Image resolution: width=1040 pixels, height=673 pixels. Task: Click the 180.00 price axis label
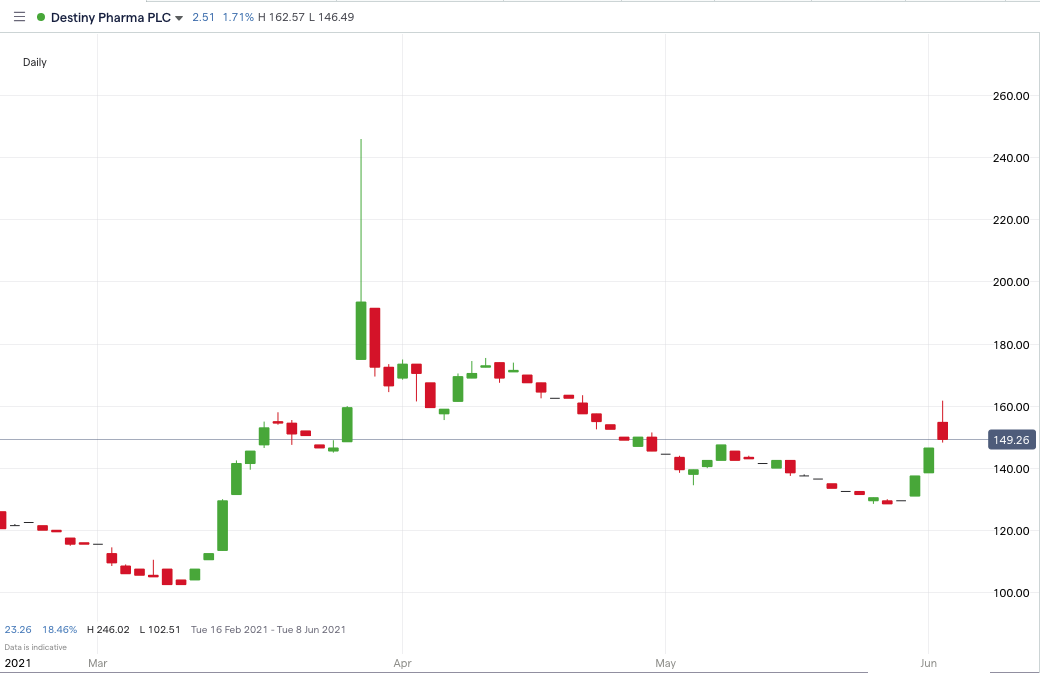pos(1011,345)
